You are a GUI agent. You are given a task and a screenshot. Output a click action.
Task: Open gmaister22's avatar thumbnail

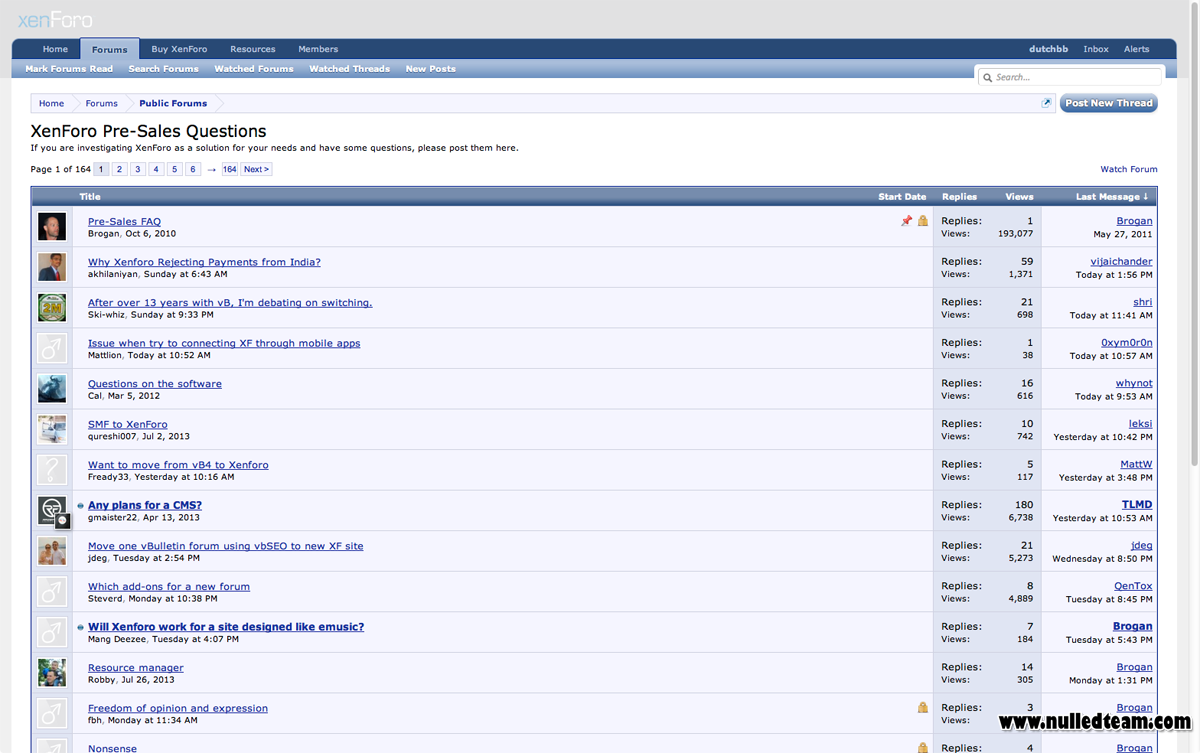coord(52,511)
